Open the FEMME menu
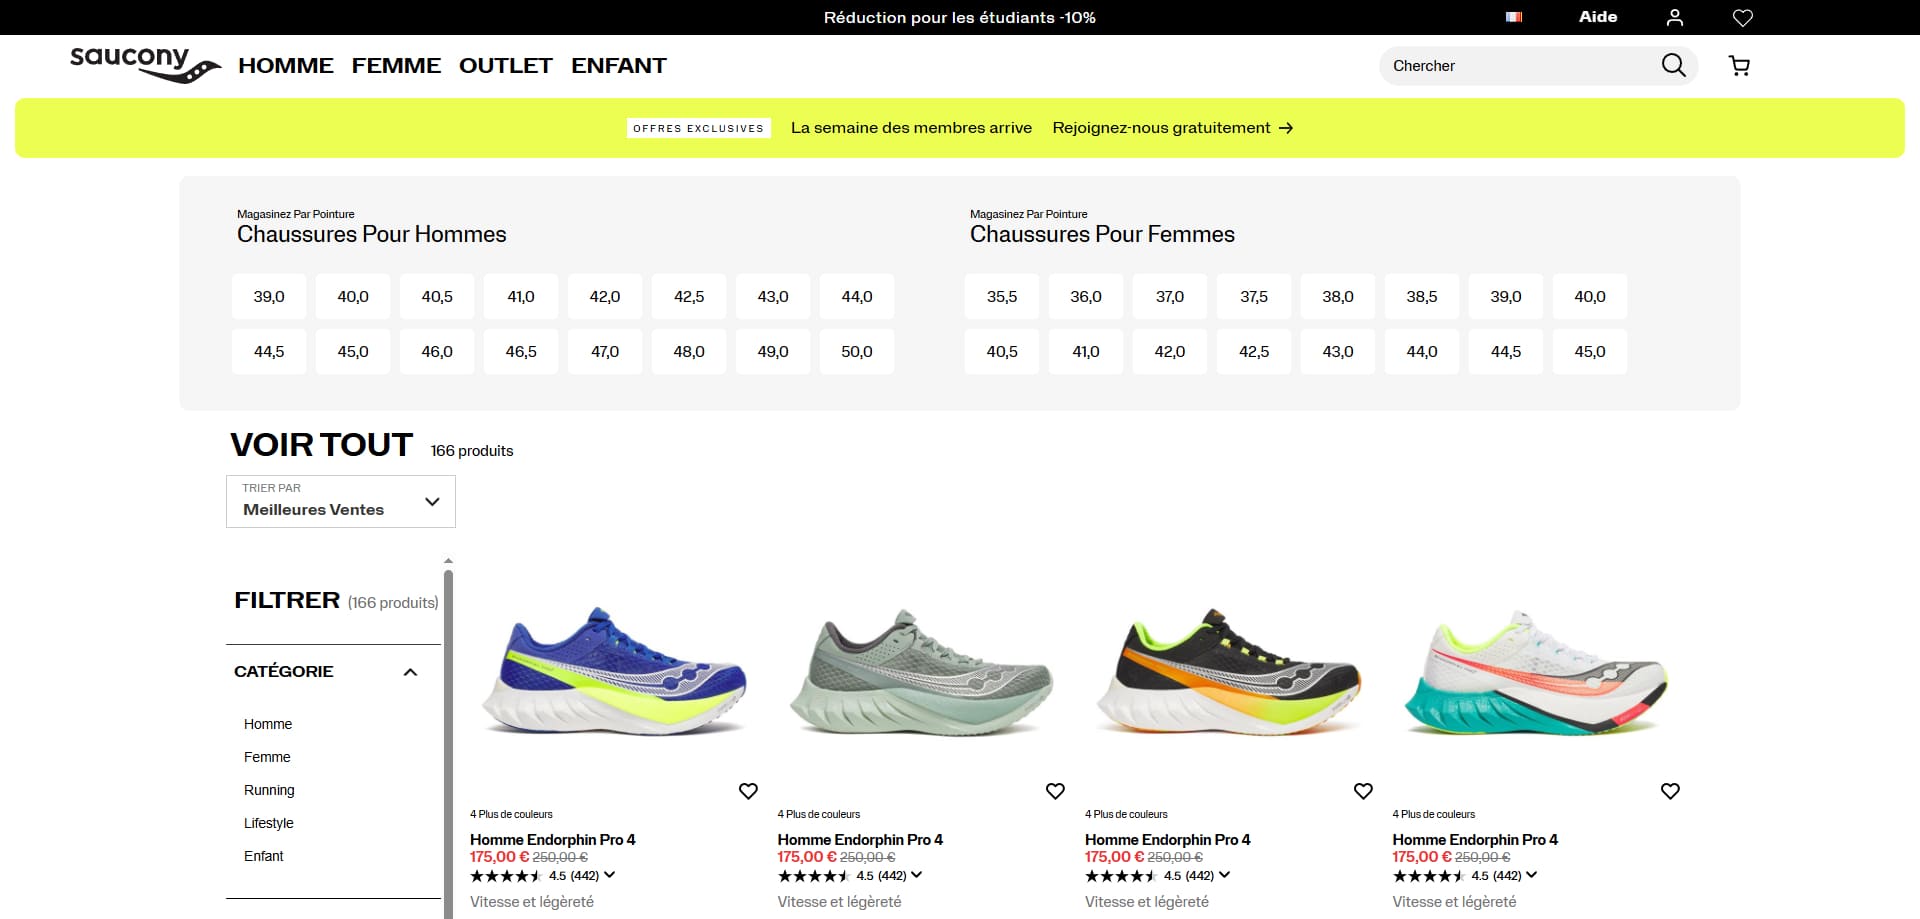The image size is (1920, 919). [x=396, y=66]
